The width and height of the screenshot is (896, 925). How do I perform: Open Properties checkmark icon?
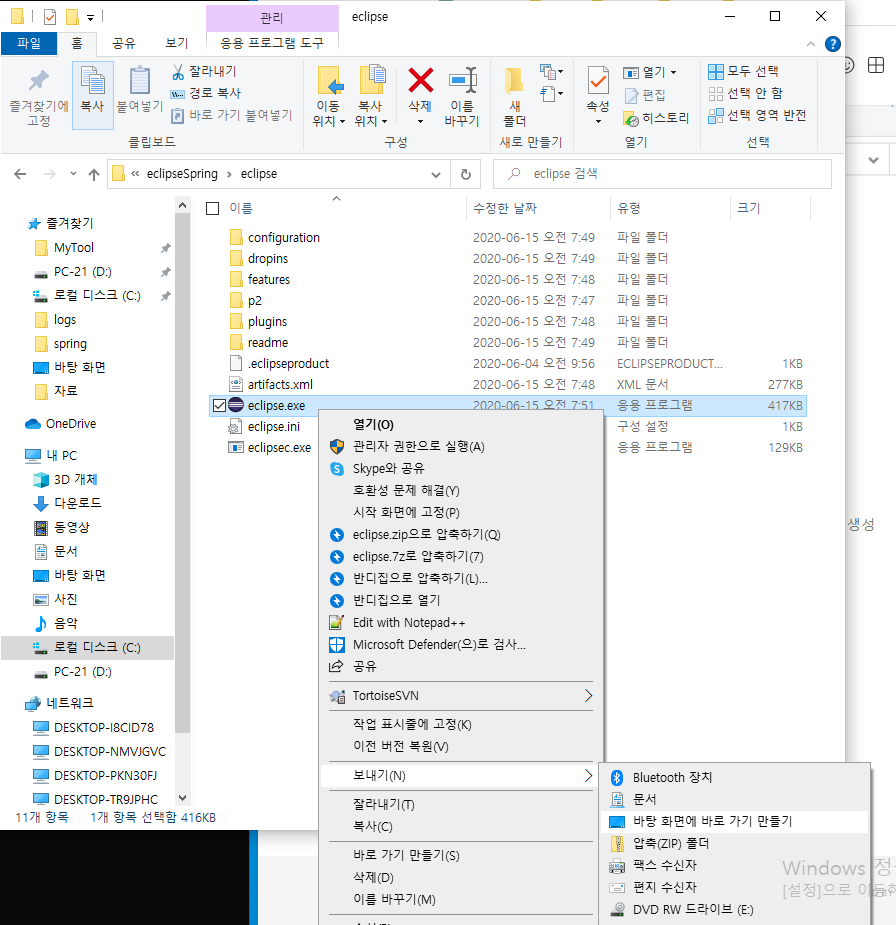pyautogui.click(x=598, y=80)
